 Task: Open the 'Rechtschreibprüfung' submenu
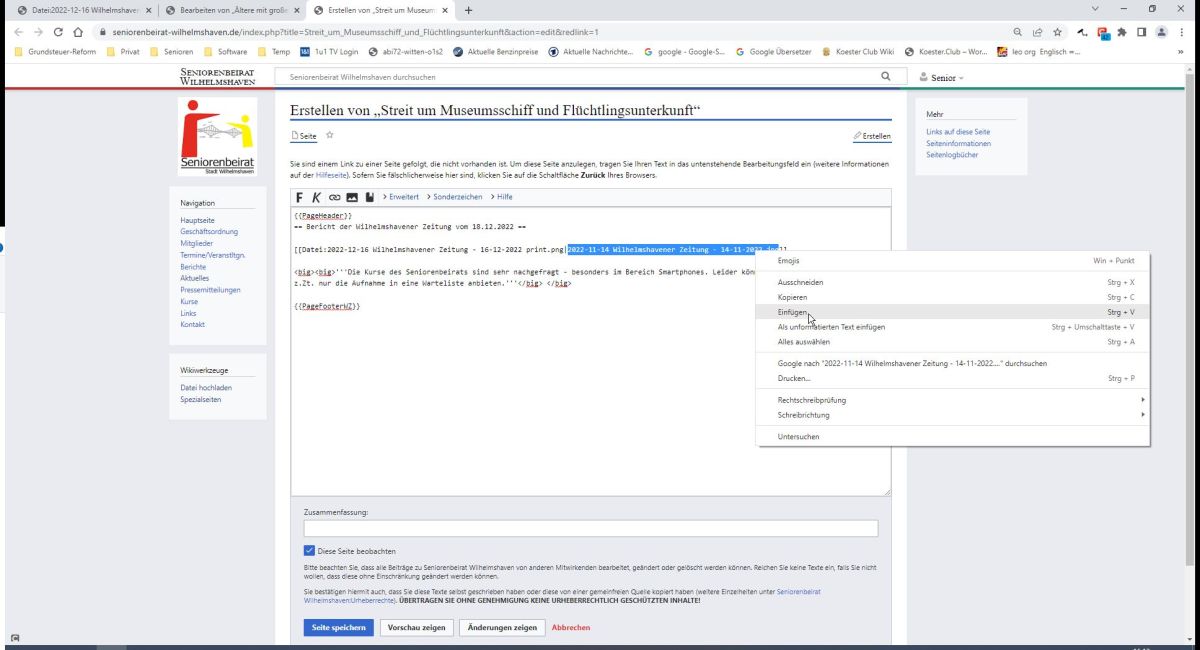[x=812, y=400]
